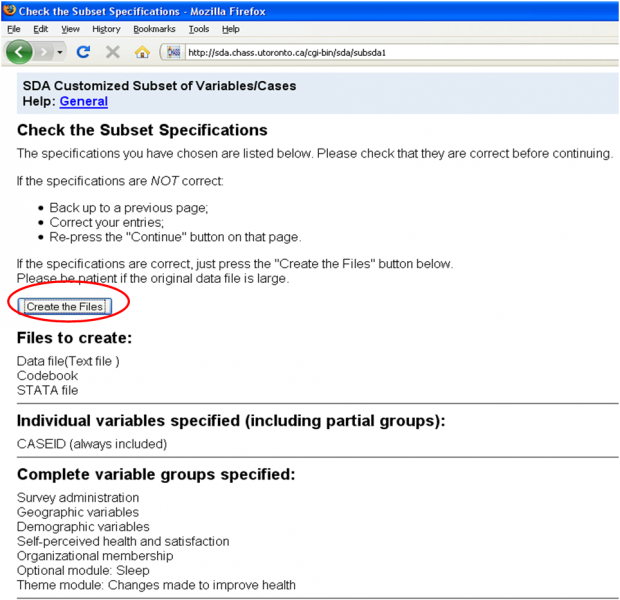Open the back/forward history dropdown arrow
The image size is (620, 600).
[60, 52]
